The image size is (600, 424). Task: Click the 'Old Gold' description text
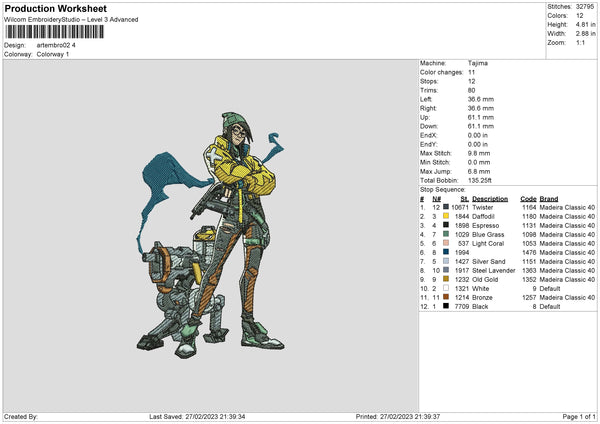(x=485, y=279)
